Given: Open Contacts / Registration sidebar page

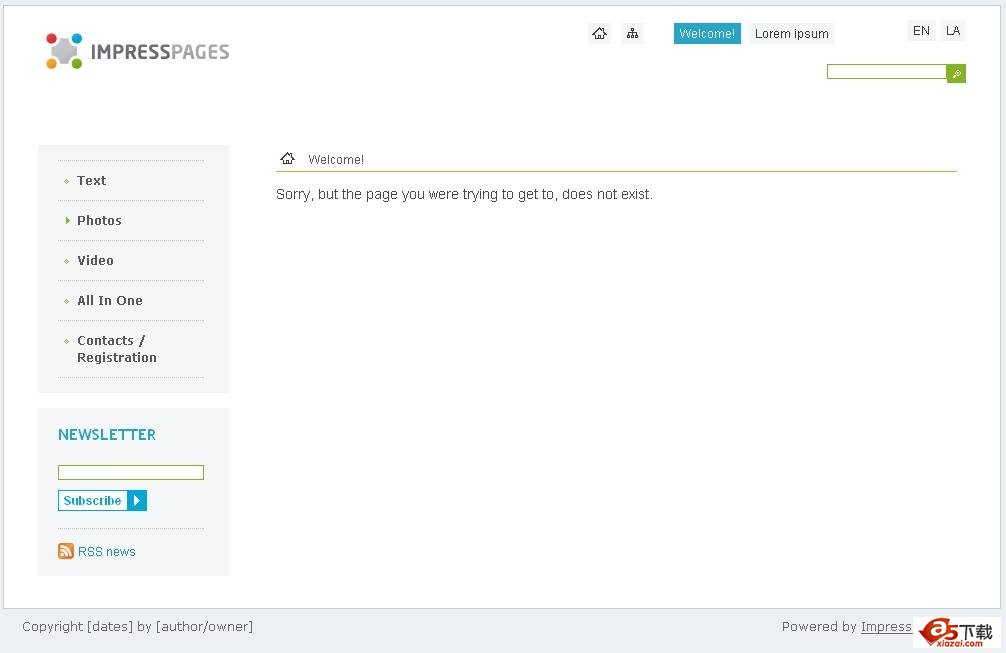Looking at the screenshot, I should pos(116,349).
